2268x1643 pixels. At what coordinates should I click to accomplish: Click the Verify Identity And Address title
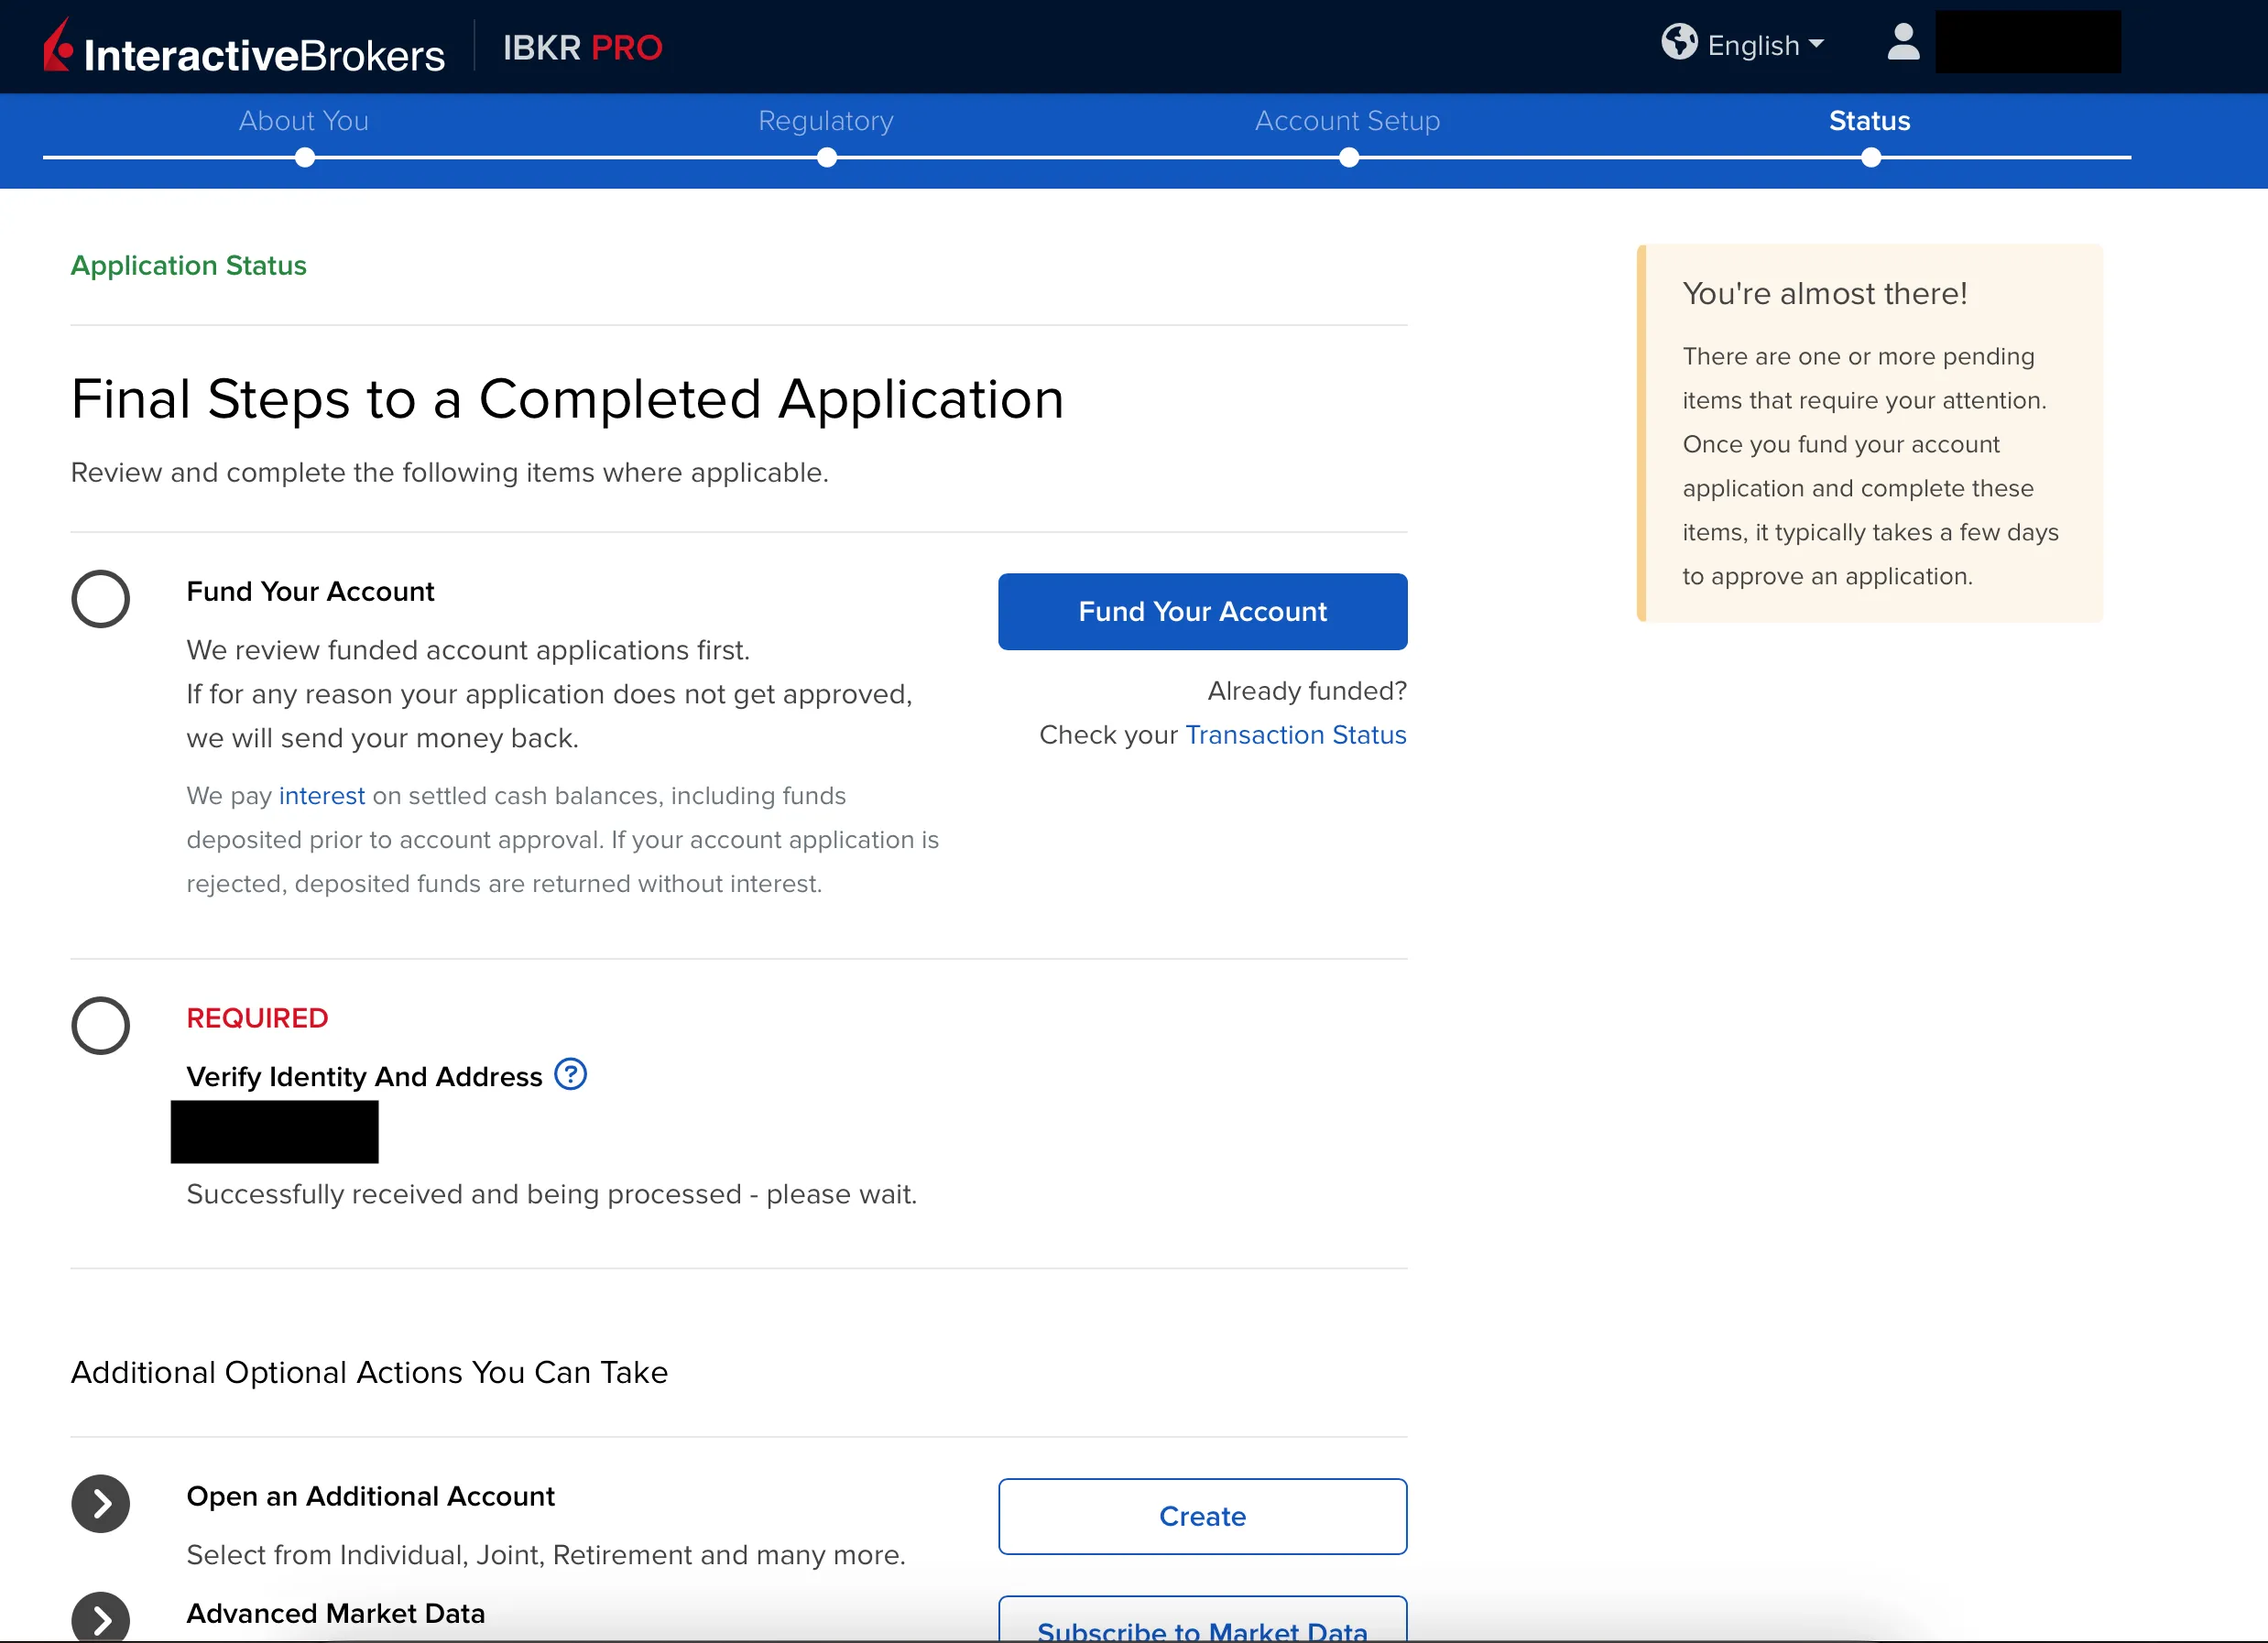[364, 1076]
